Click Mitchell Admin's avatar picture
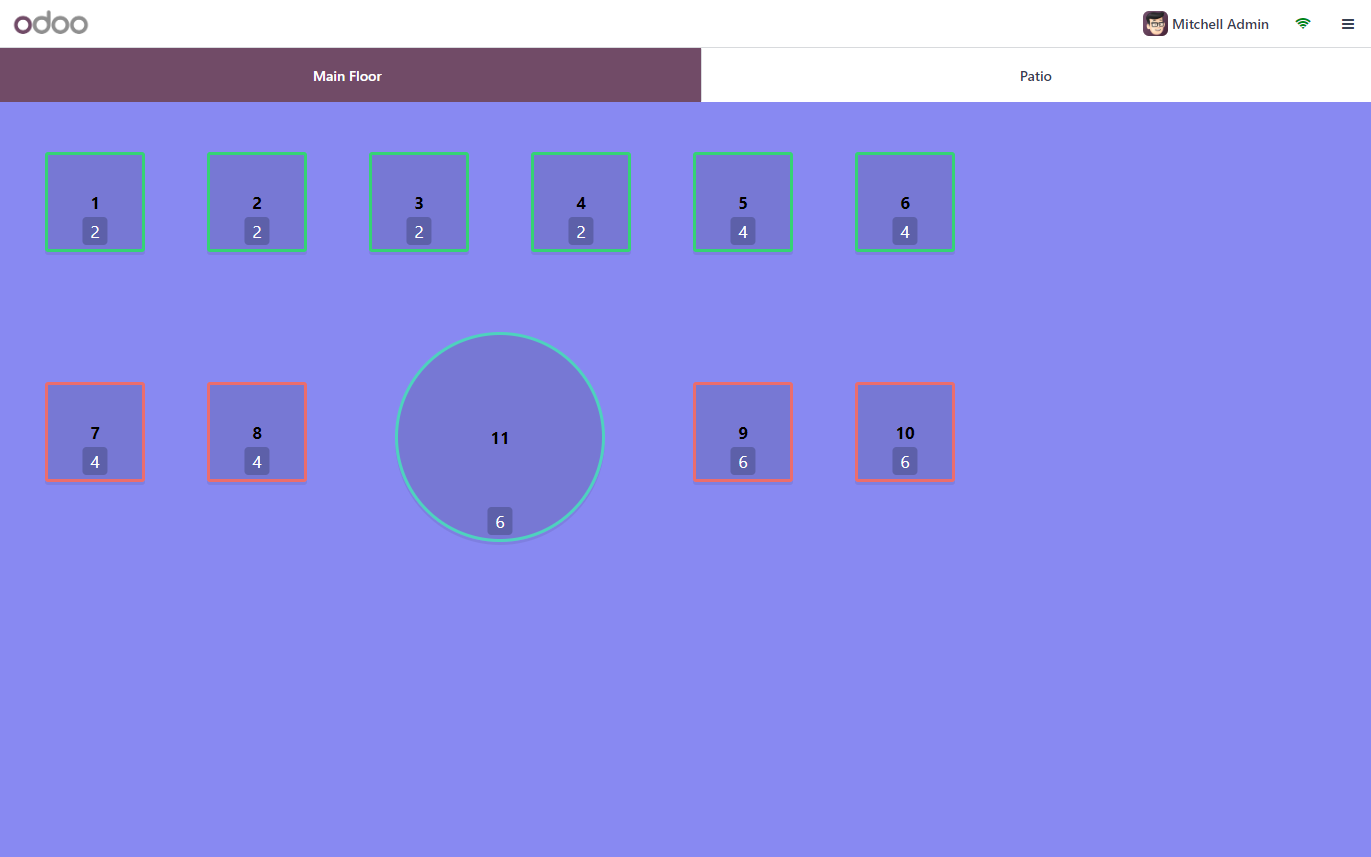Image resolution: width=1371 pixels, height=857 pixels. tap(1155, 24)
